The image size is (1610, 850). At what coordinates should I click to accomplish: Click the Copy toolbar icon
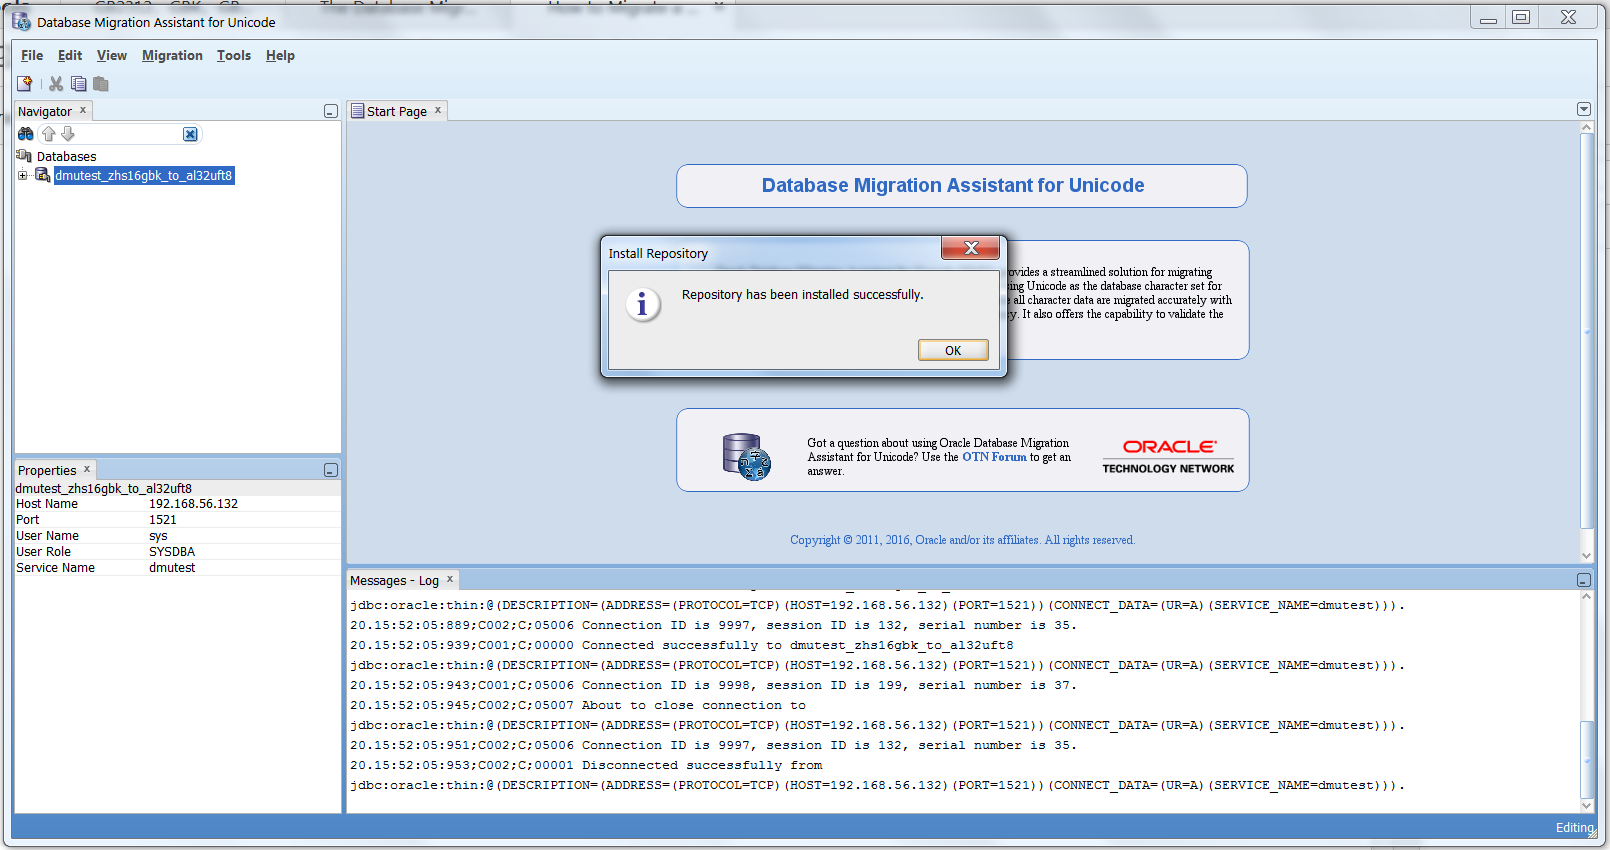(78, 84)
